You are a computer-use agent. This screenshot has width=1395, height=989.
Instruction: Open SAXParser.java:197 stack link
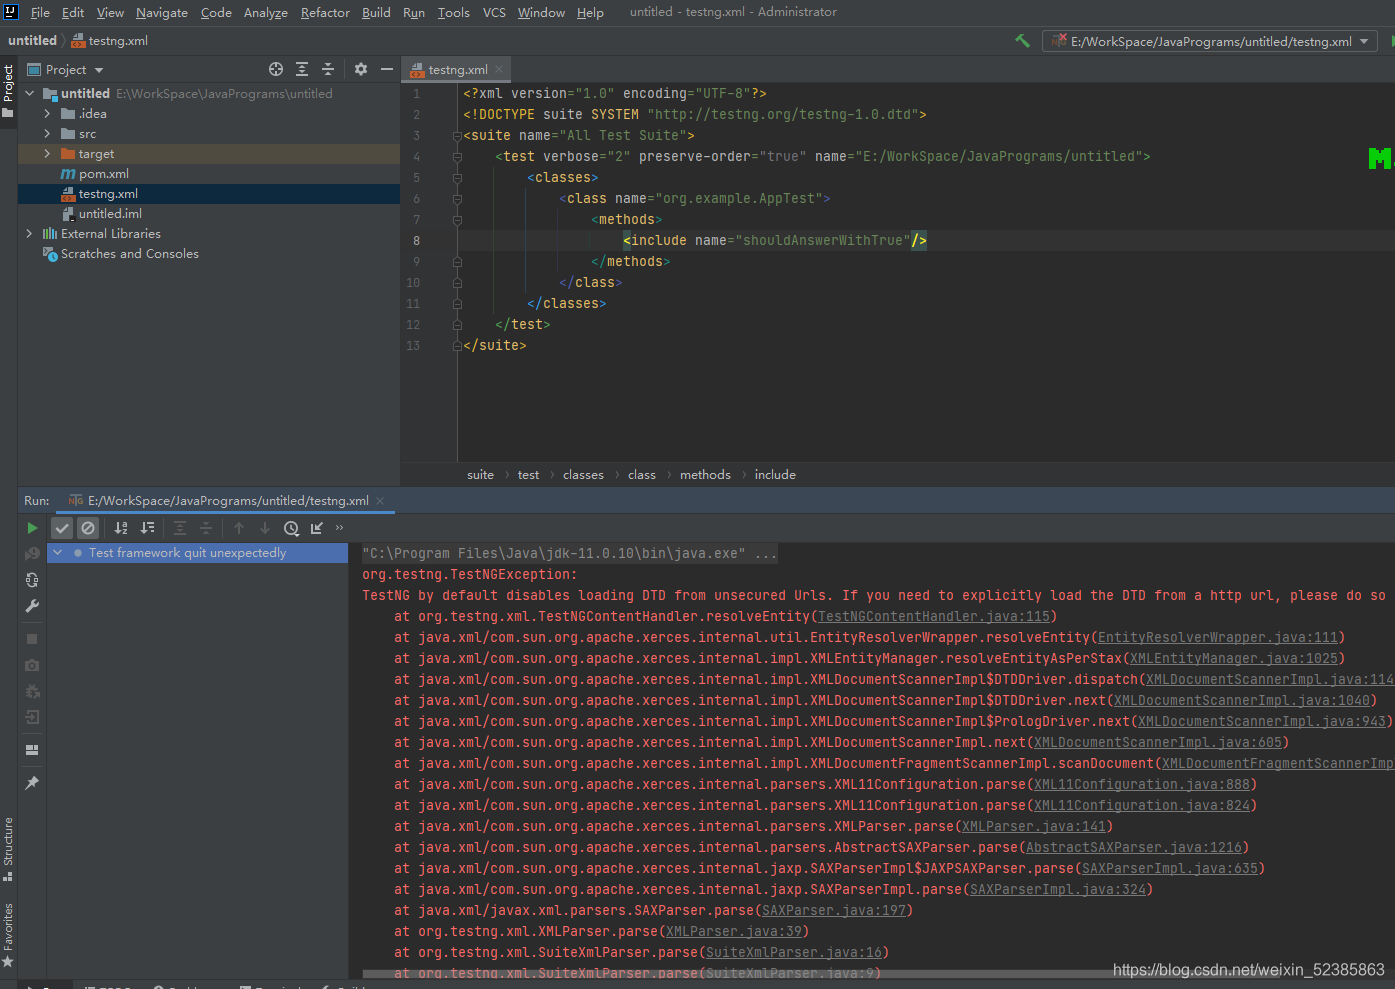tap(834, 910)
